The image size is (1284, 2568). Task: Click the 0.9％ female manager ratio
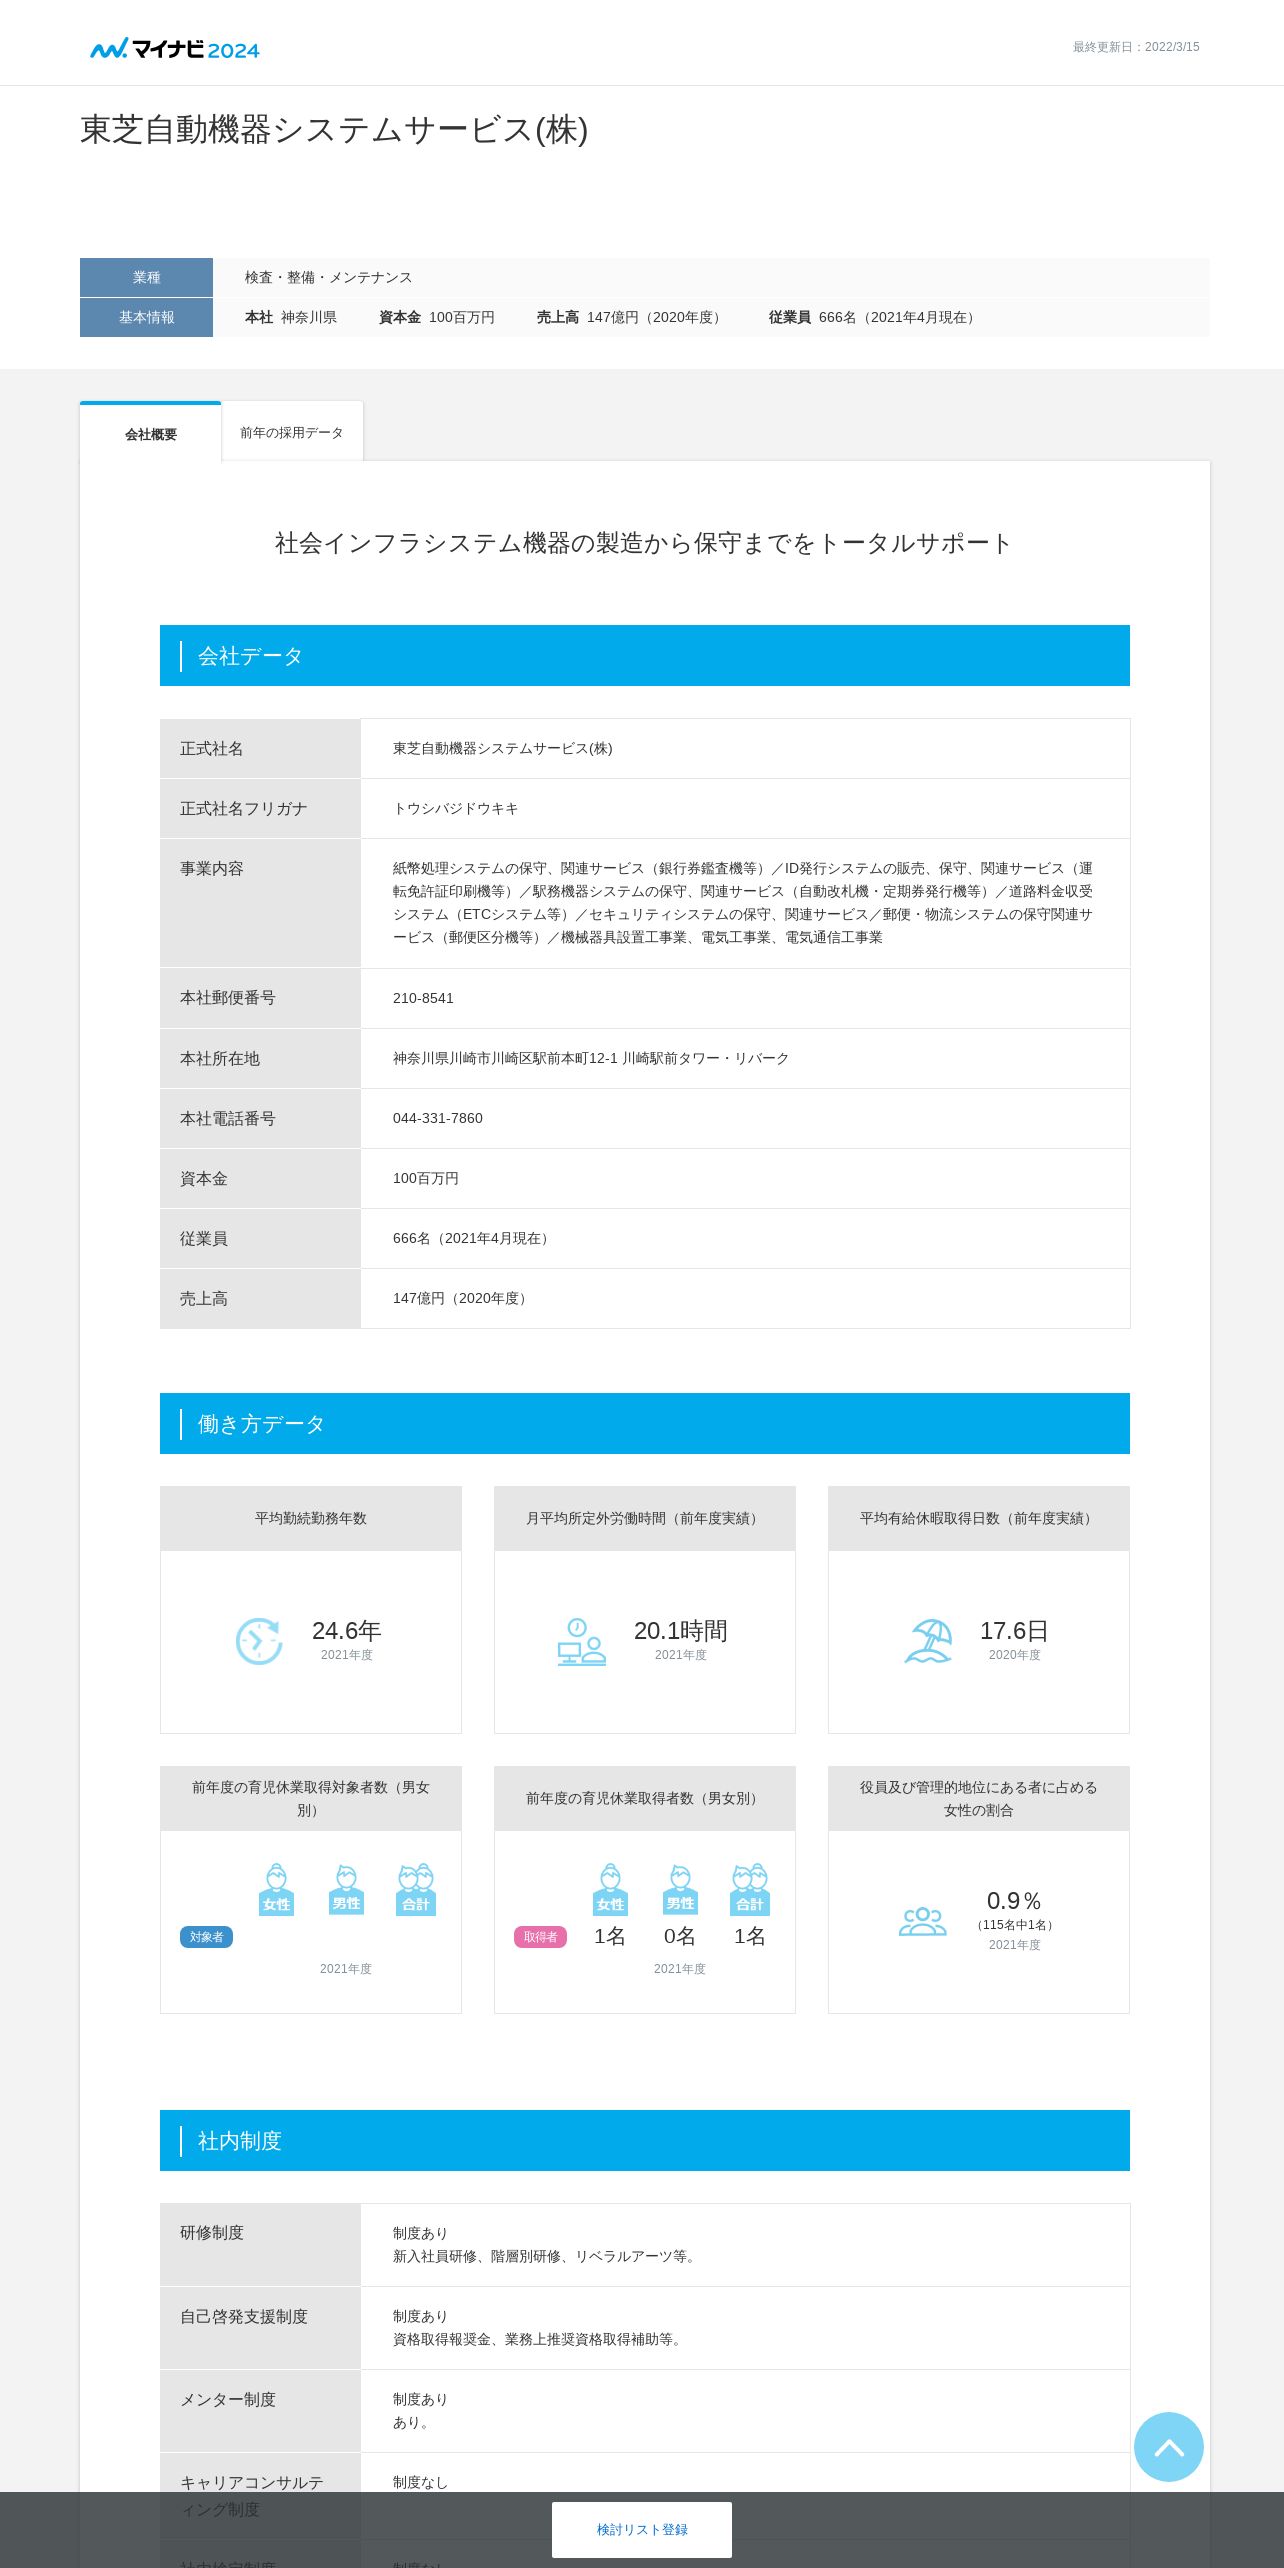(1014, 1901)
